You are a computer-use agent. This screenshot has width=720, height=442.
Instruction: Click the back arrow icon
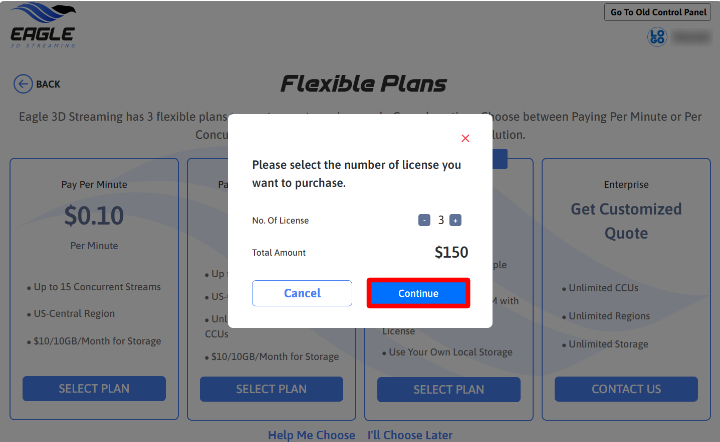(23, 84)
